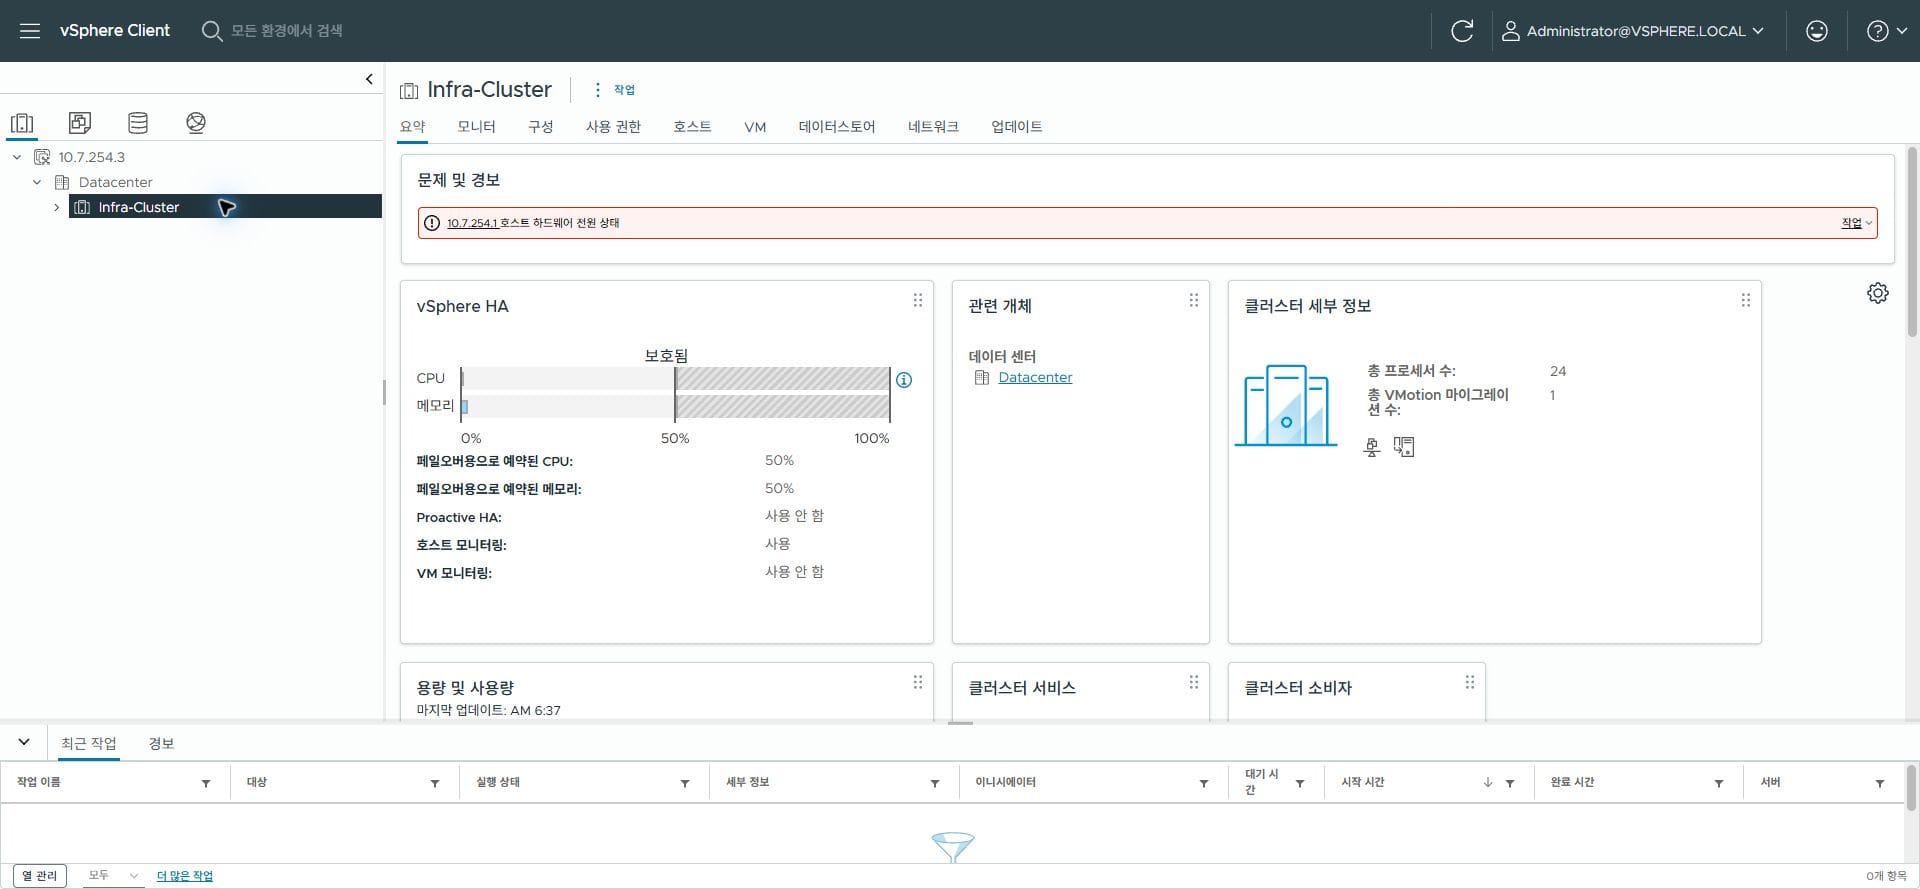Image resolution: width=1920 pixels, height=889 pixels.
Task: Select the Infra-Cluster item in the tree
Action: pyautogui.click(x=225, y=207)
